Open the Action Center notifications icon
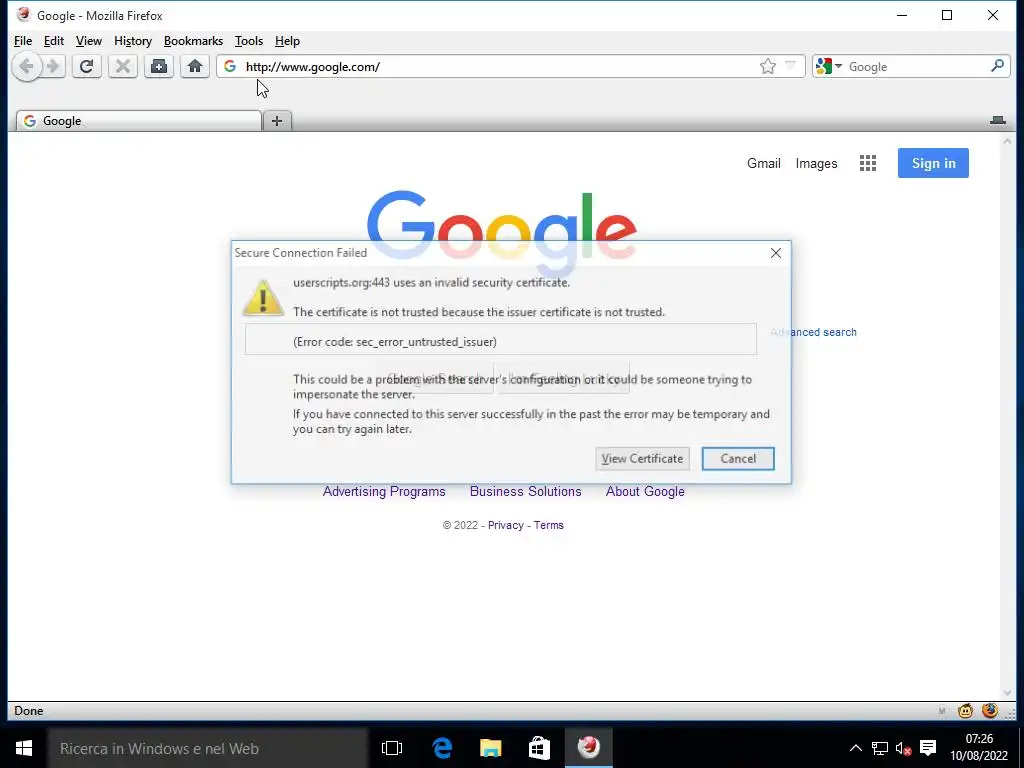 [928, 748]
